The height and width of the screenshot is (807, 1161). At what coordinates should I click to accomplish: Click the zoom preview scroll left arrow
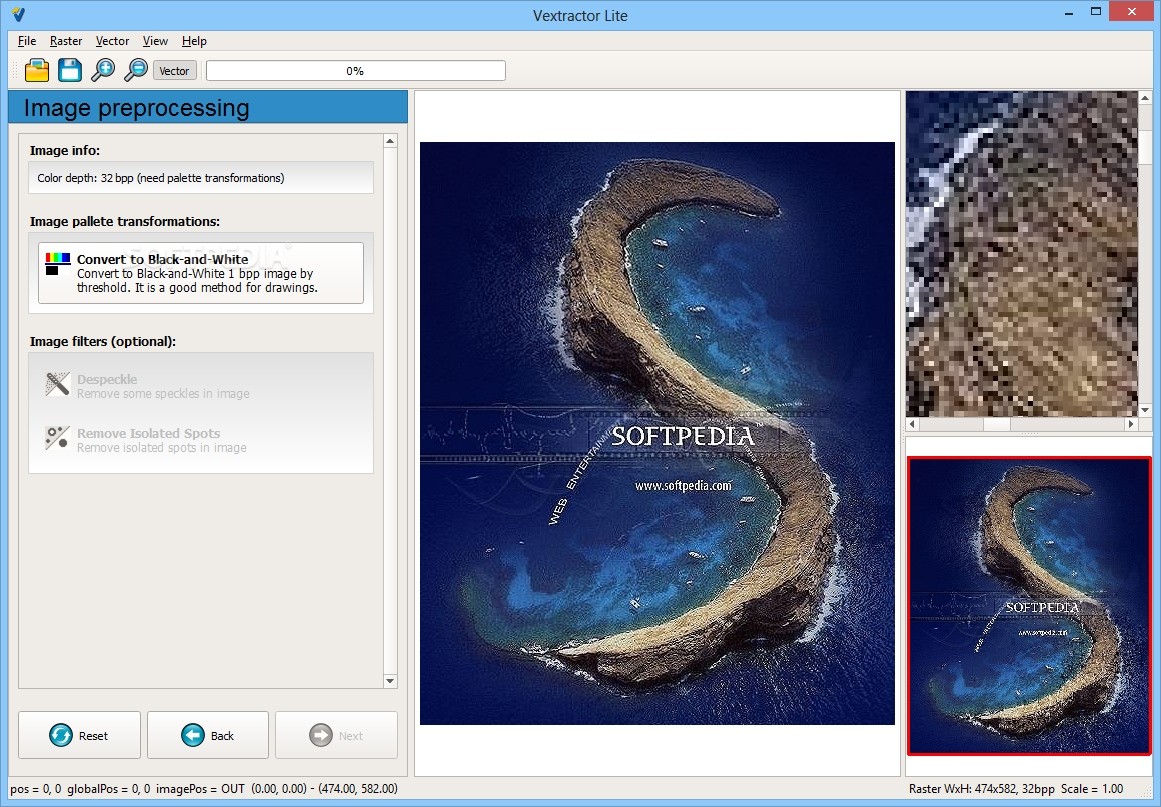tap(912, 424)
